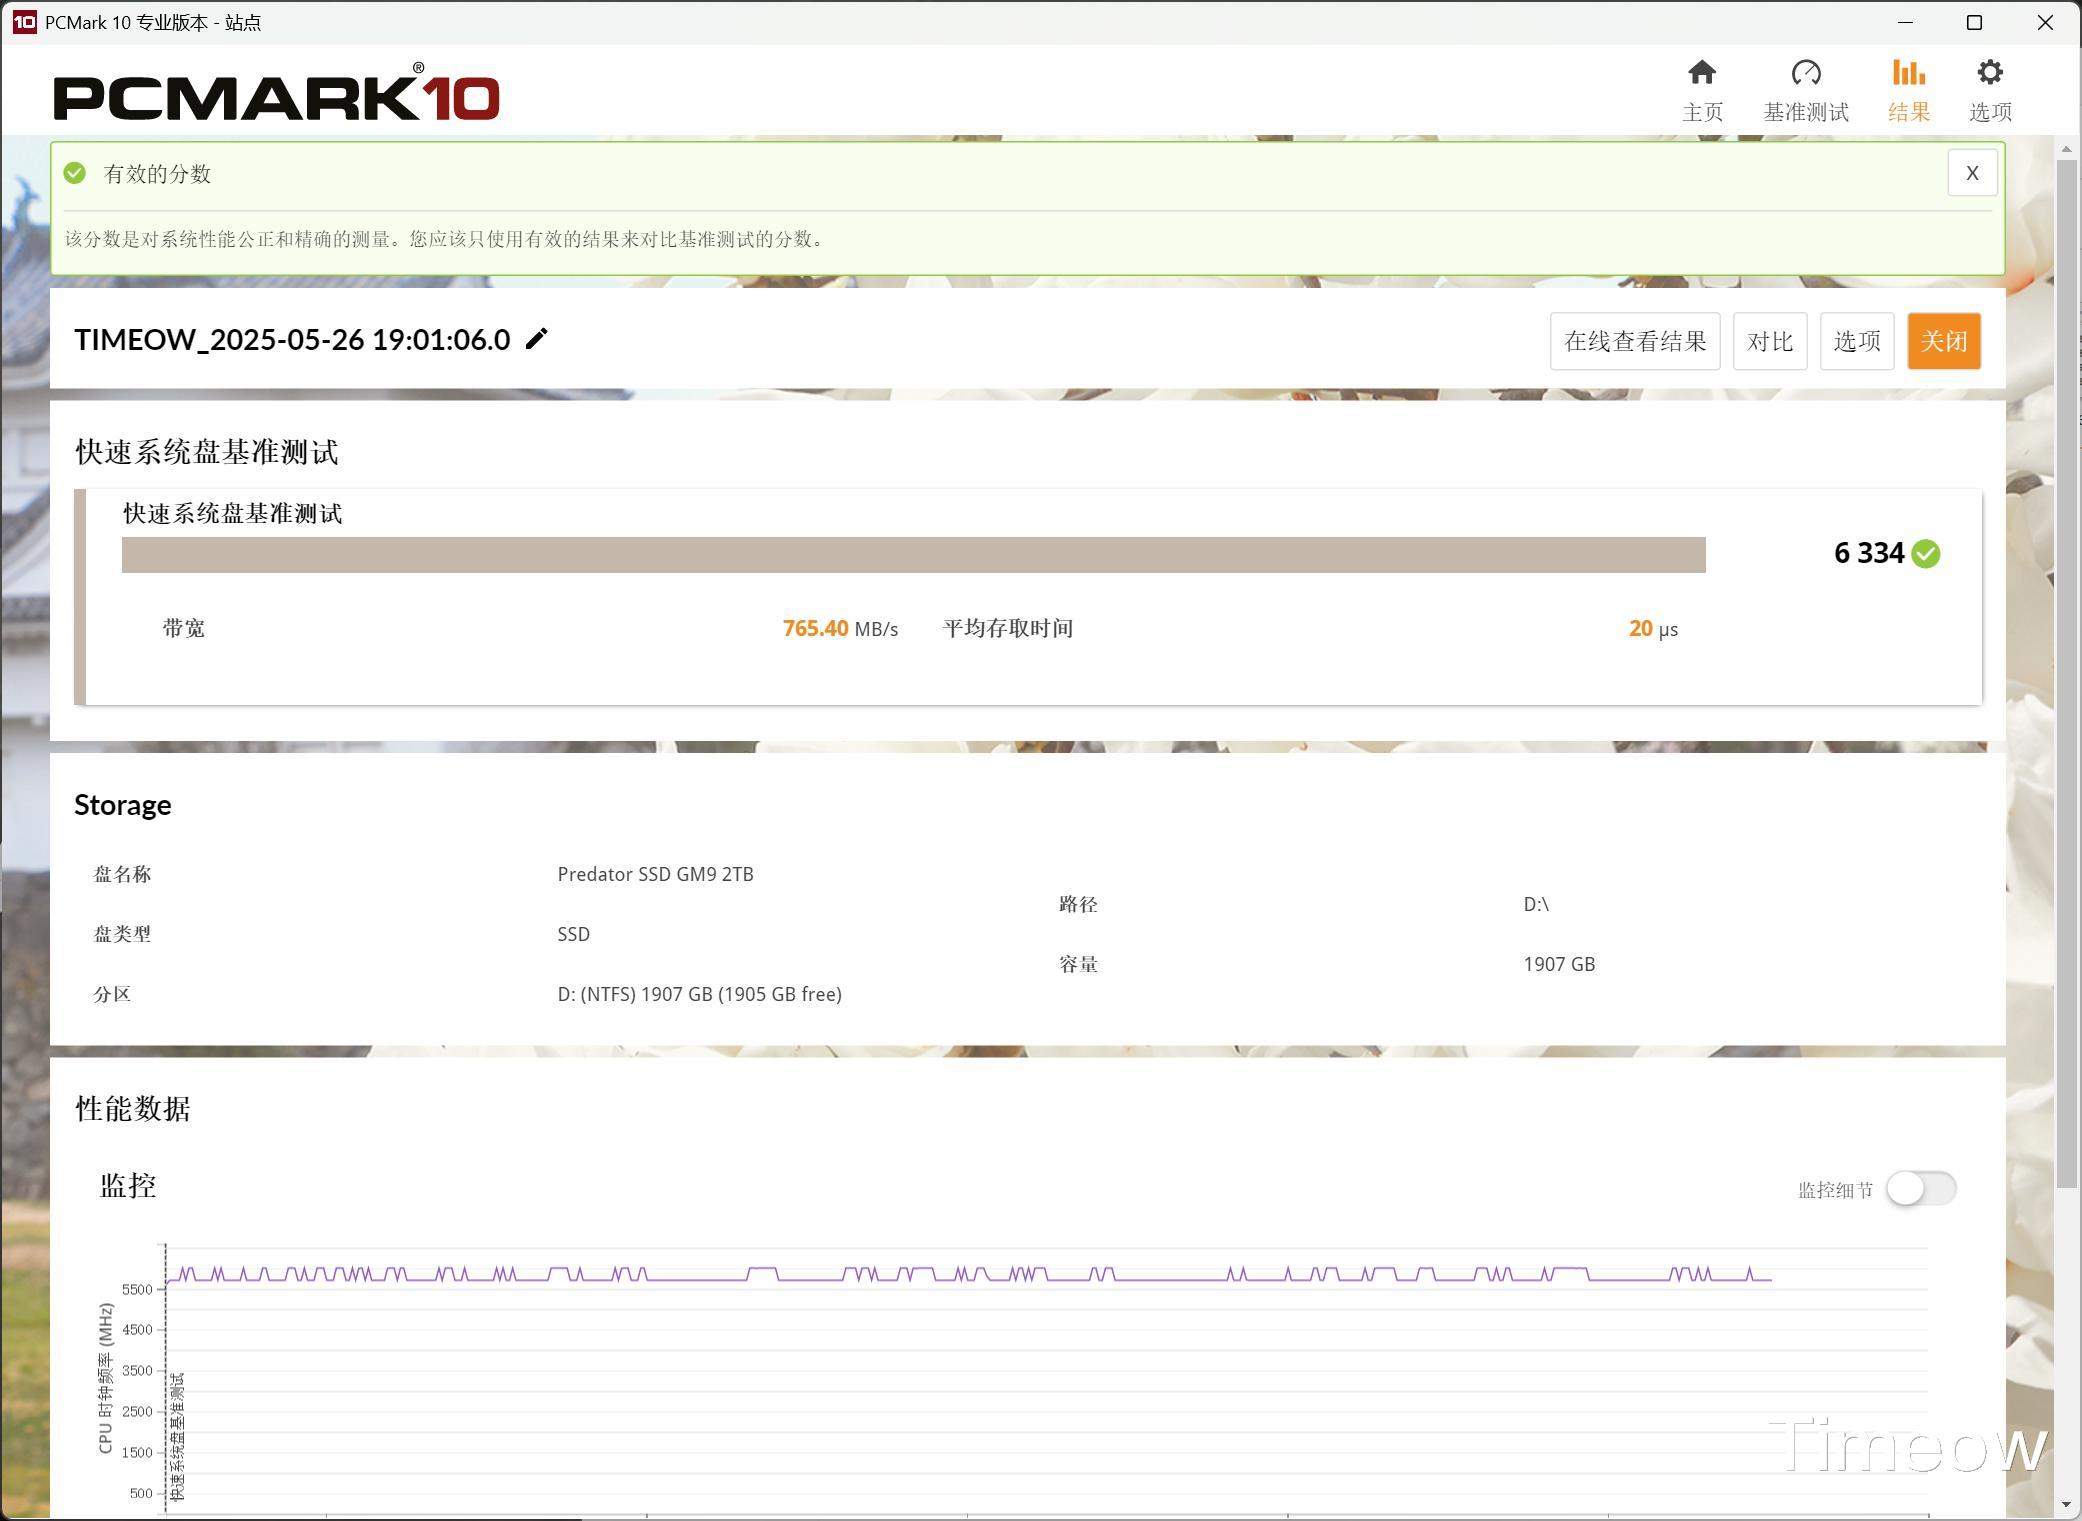This screenshot has height=1521, width=2082.
Task: Click the scrollbar down arrow
Action: (x=2066, y=1505)
